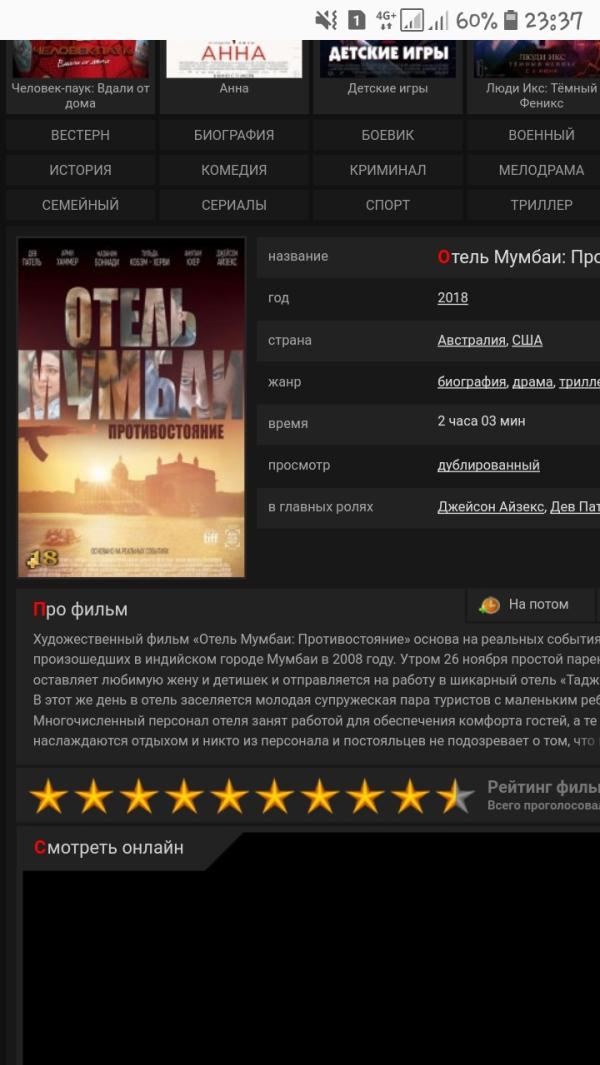Image resolution: width=600 pixels, height=1065 pixels.
Task: Add film via 'На потом' button
Action: pos(531,604)
